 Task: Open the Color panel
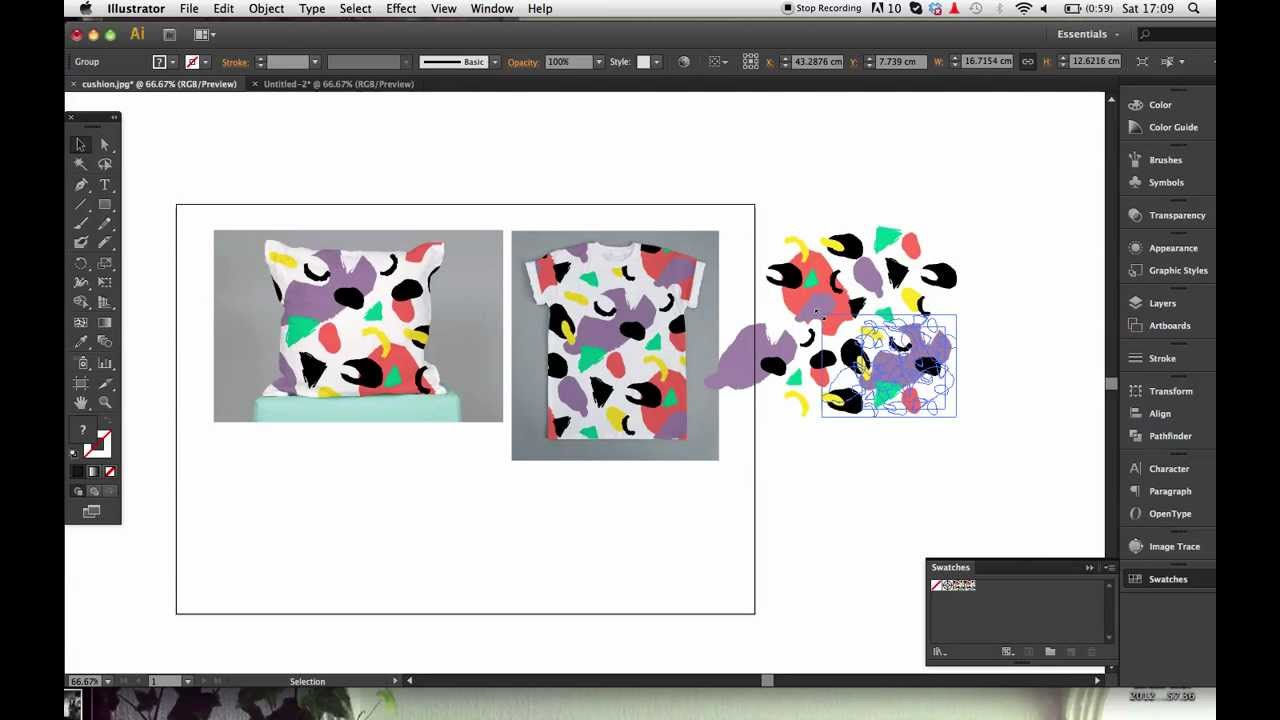pos(1160,105)
